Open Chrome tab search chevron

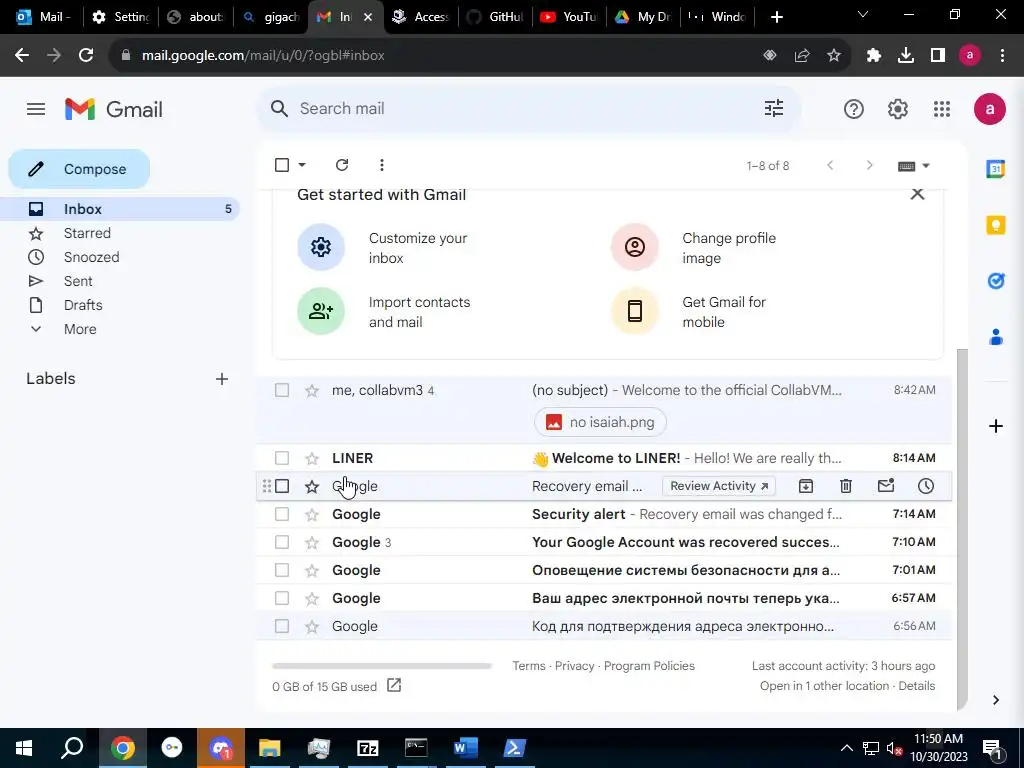coord(863,15)
